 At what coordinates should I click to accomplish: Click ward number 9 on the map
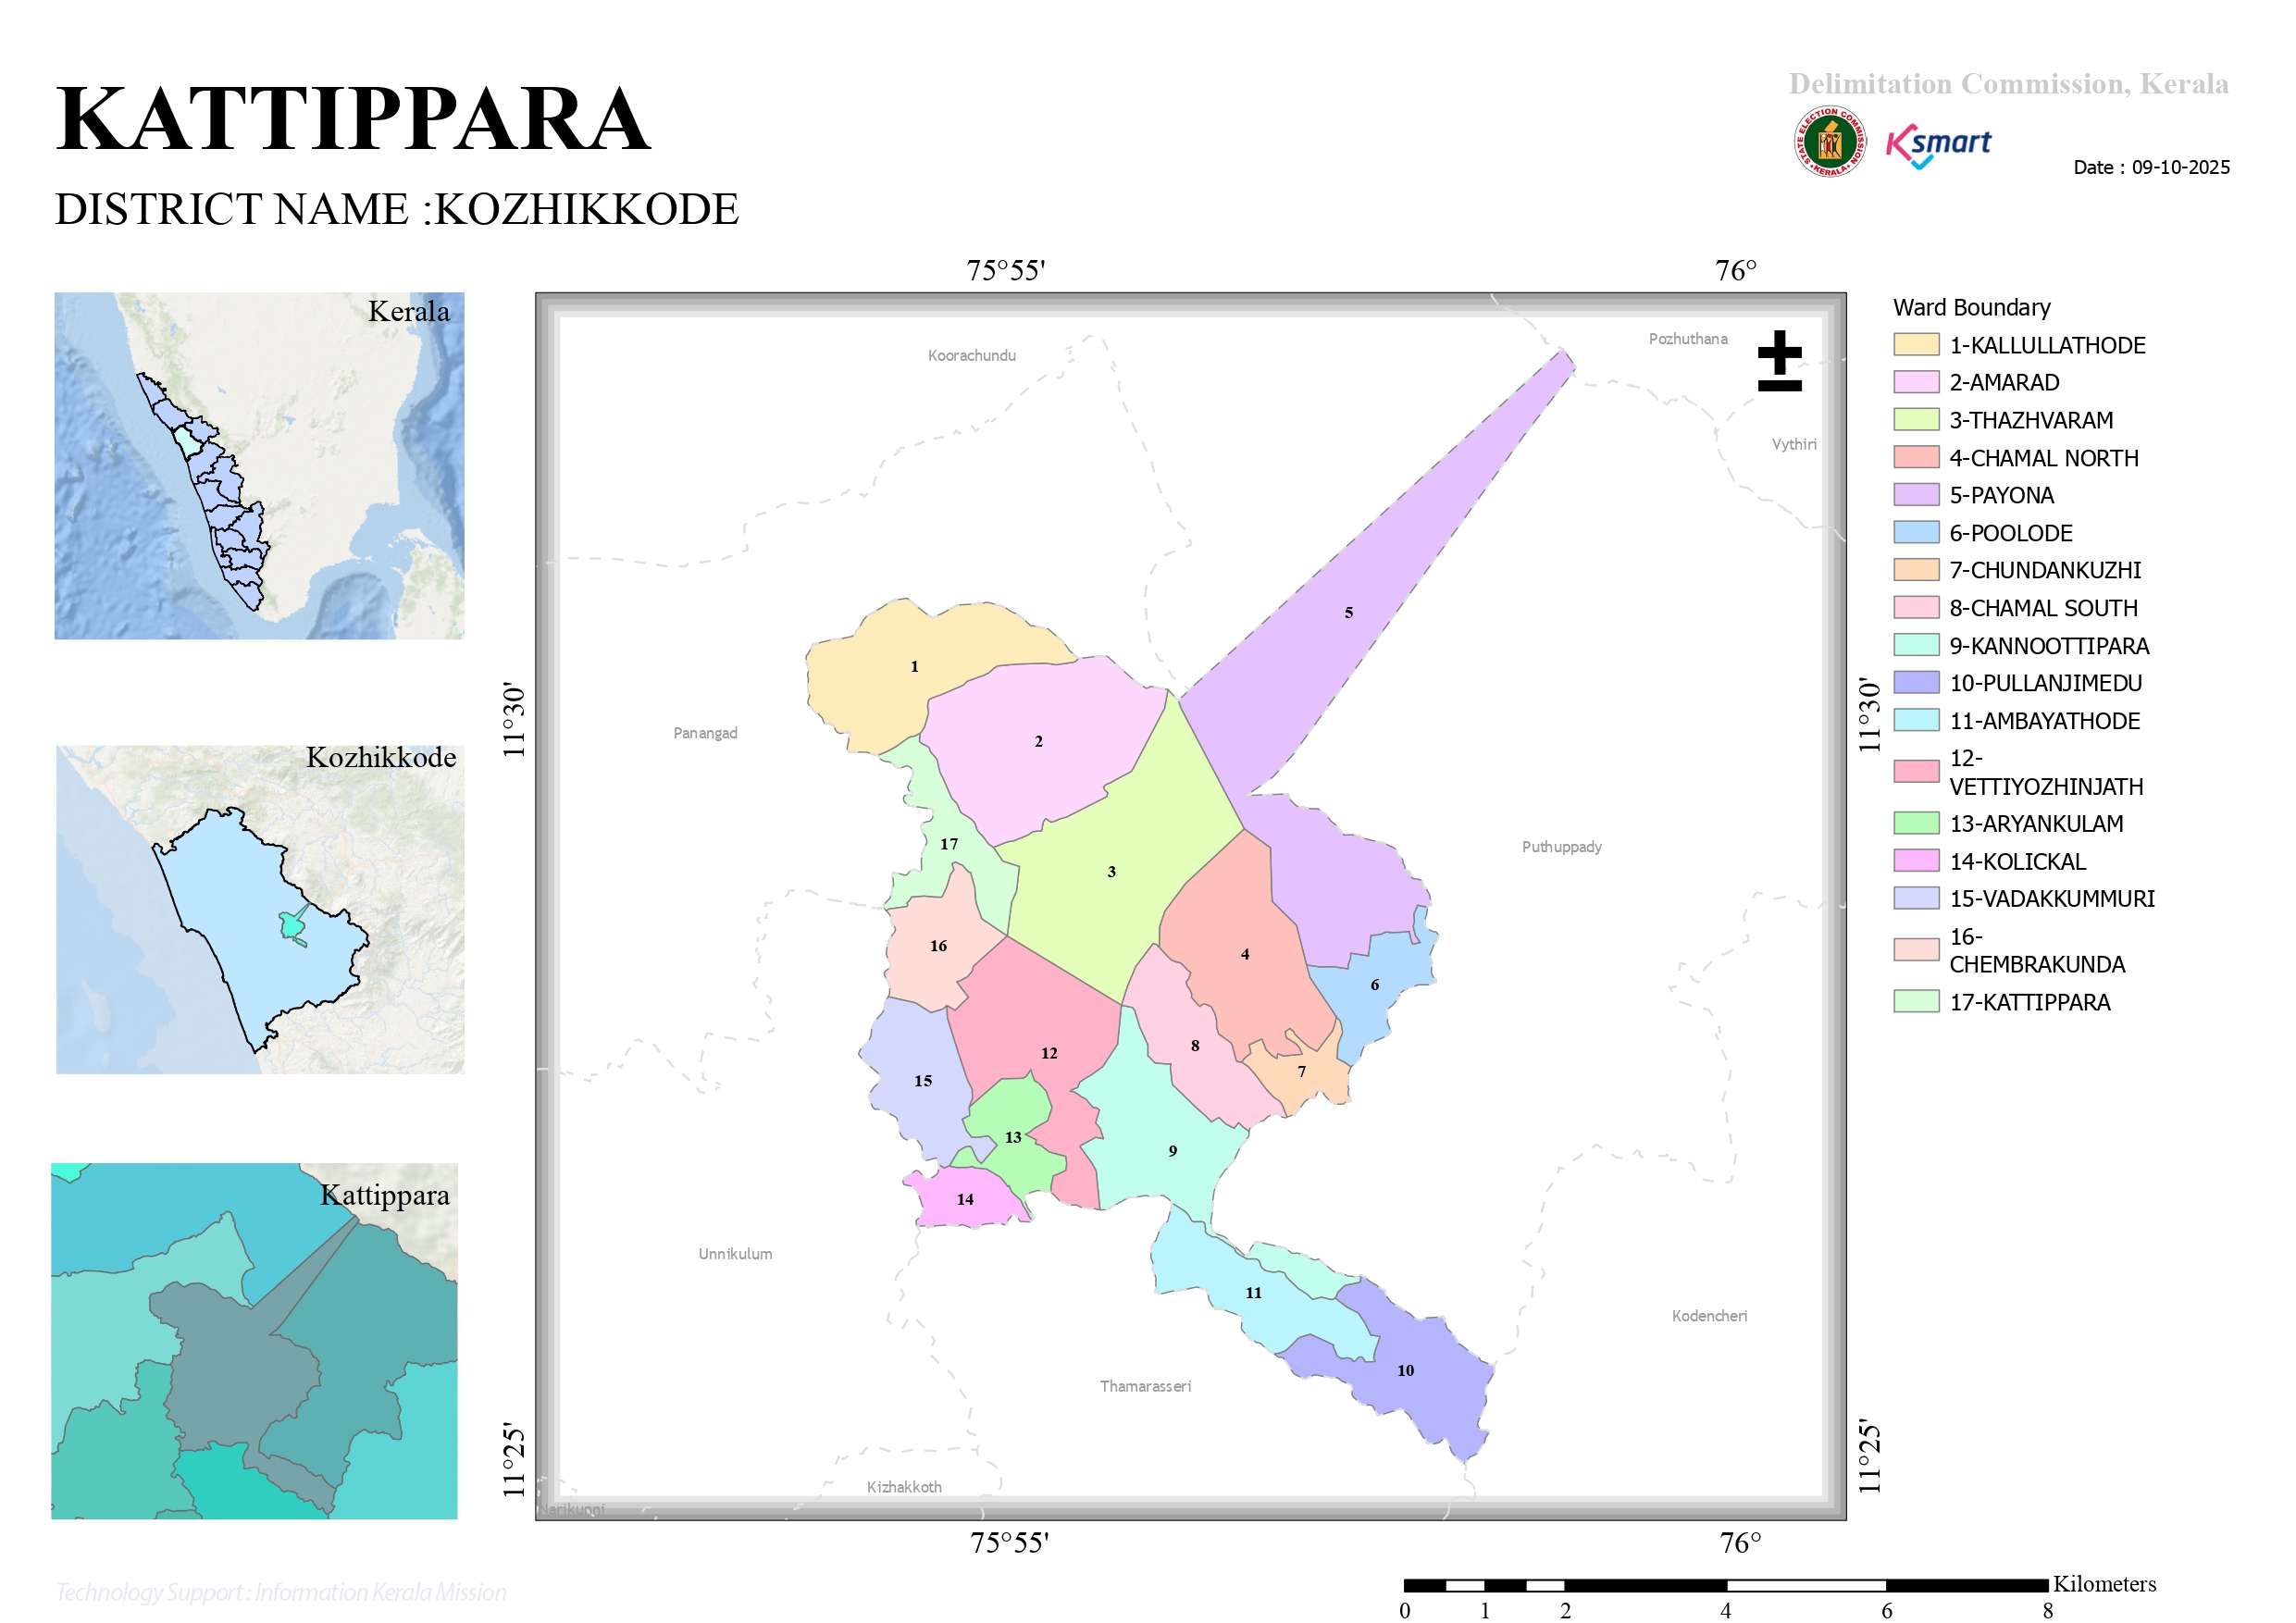coord(1172,1152)
